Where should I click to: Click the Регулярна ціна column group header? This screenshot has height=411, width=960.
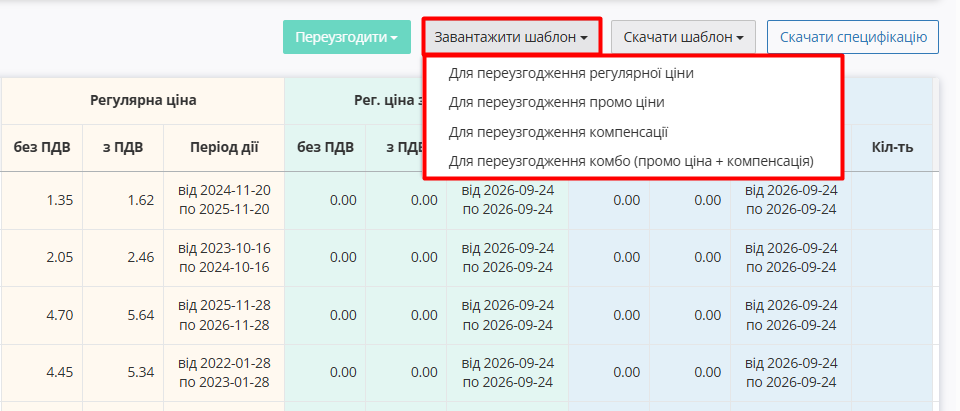143,100
